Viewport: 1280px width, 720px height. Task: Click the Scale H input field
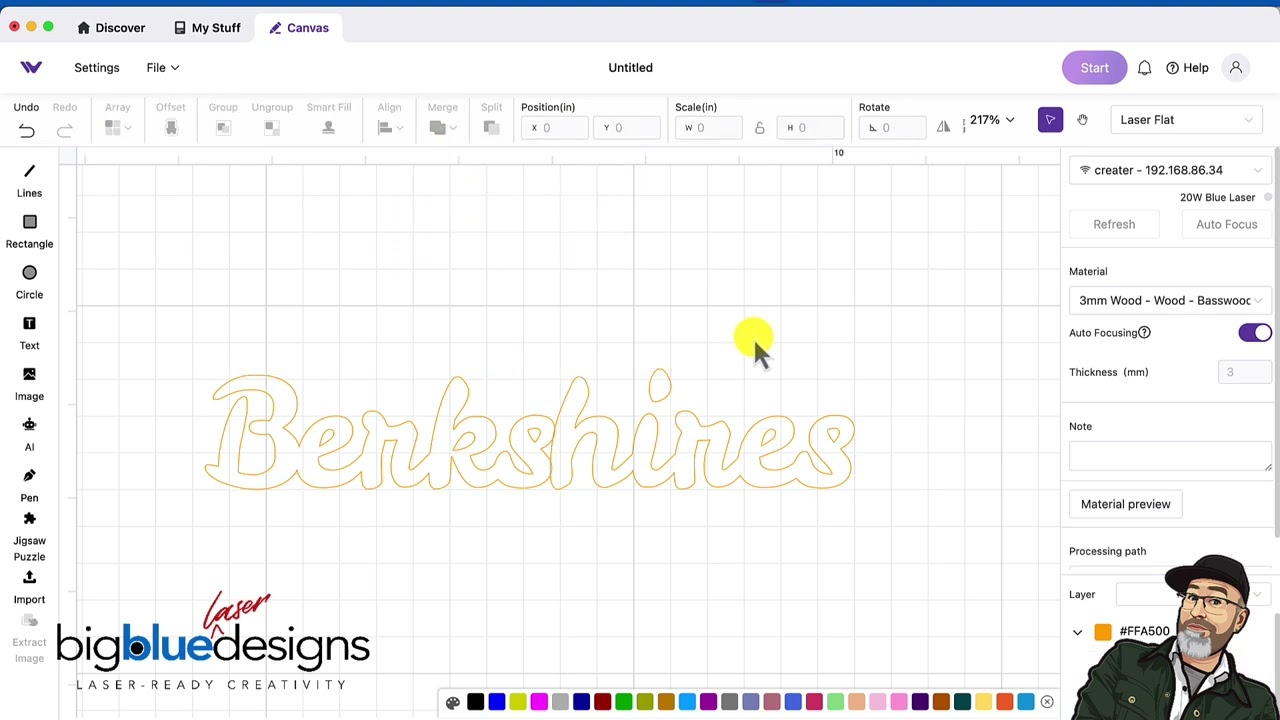[811, 128]
